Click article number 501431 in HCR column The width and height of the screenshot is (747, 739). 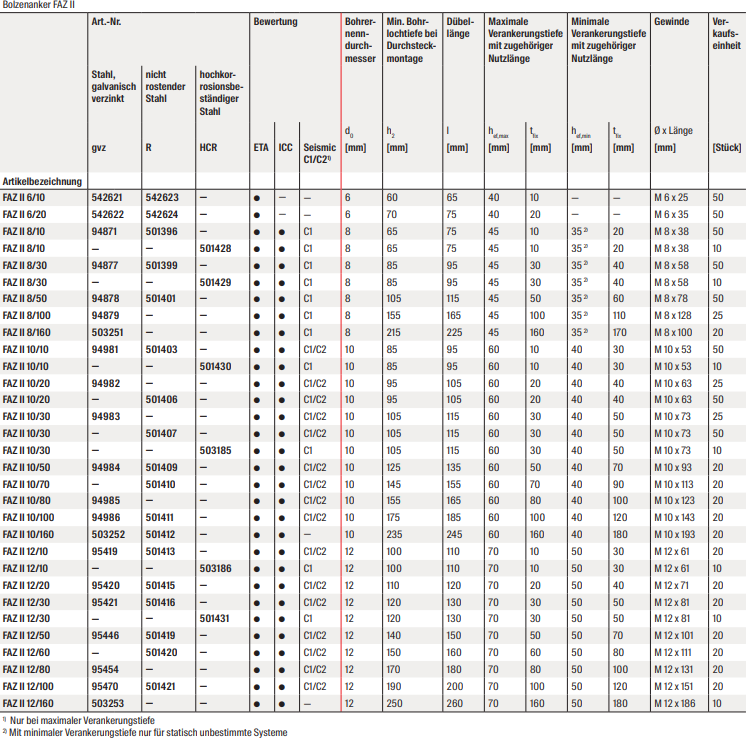(215, 619)
